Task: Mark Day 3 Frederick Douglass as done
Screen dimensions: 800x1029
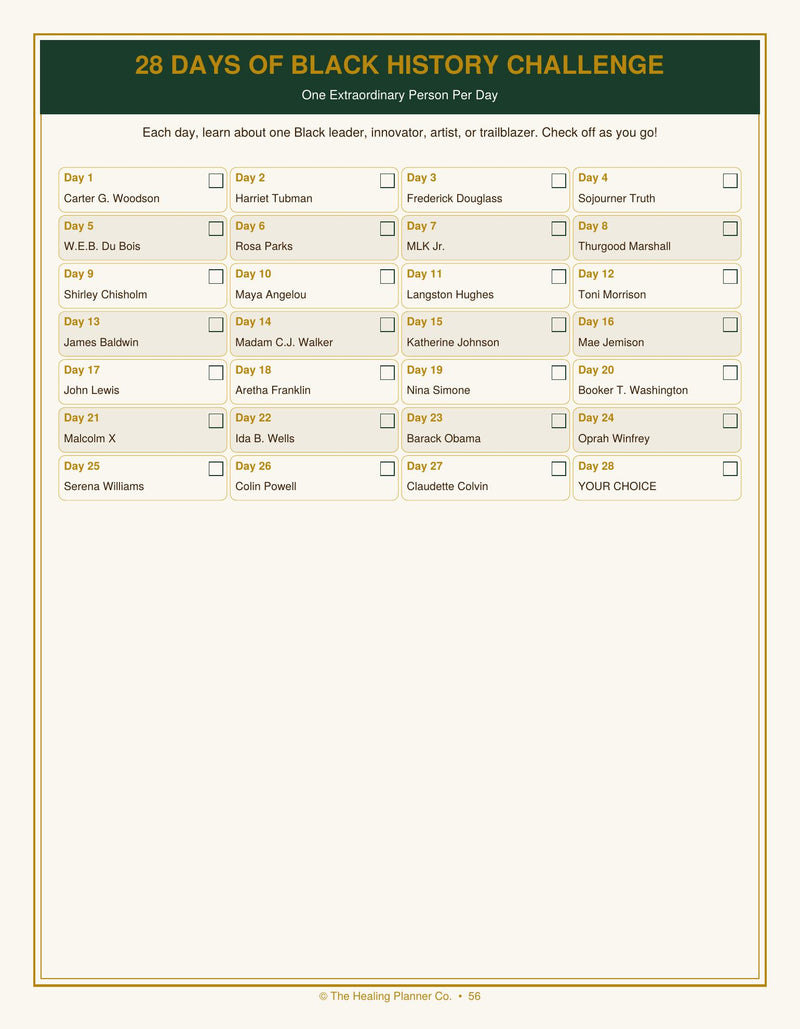Action: (558, 180)
